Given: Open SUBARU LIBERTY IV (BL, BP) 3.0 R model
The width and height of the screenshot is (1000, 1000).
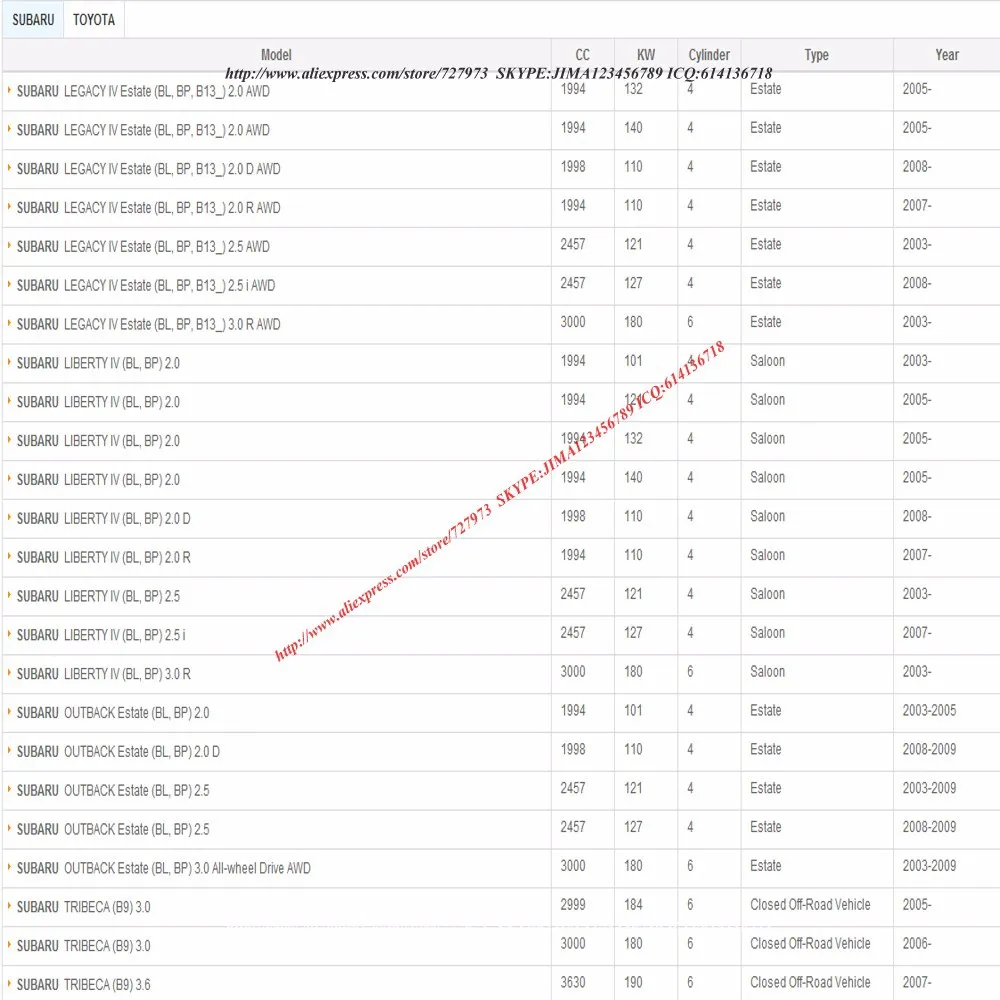Looking at the screenshot, I should (x=103, y=674).
